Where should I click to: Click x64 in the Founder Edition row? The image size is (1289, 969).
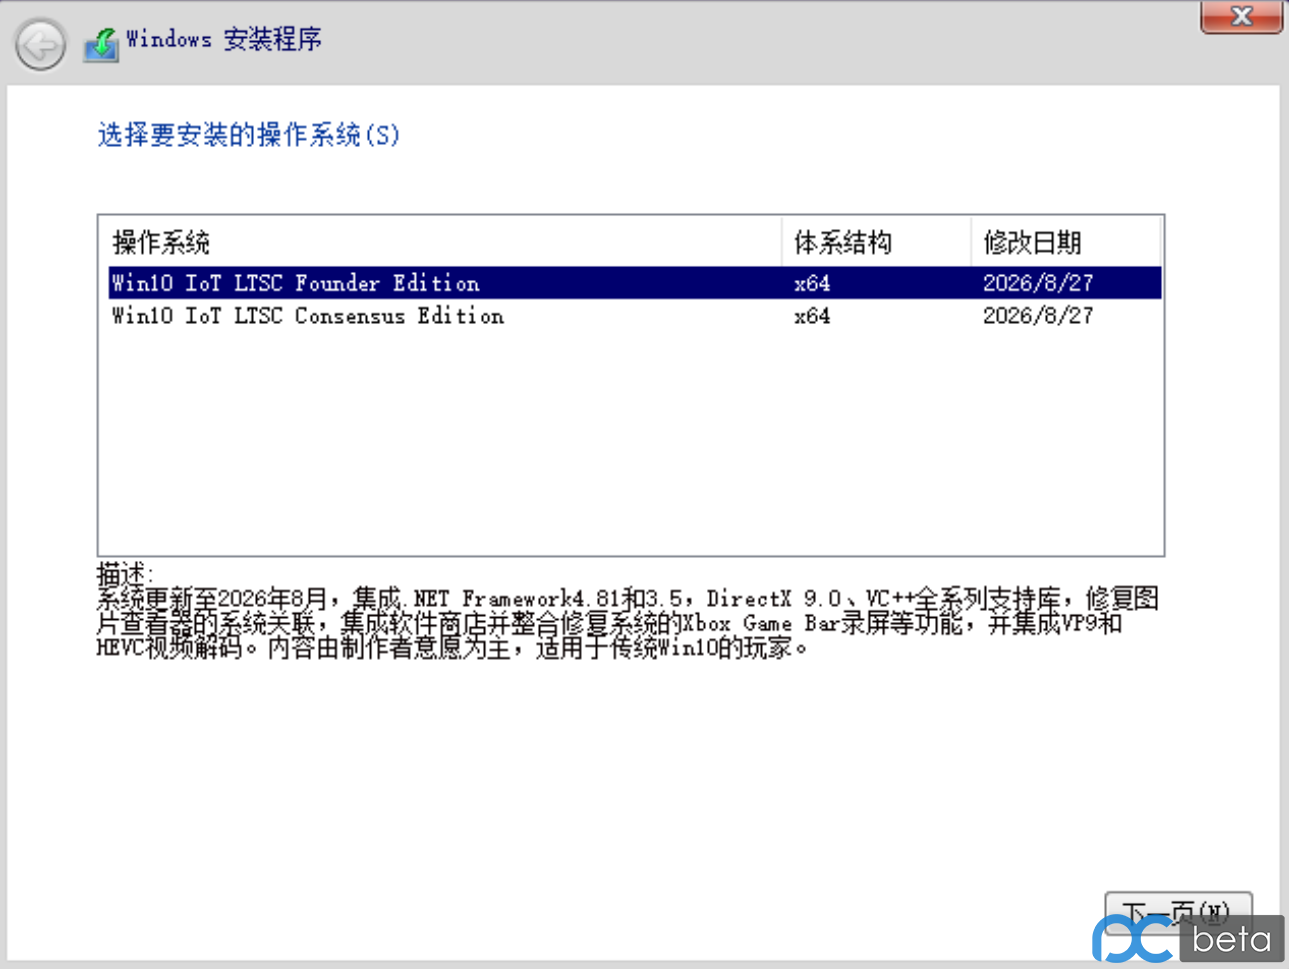tap(812, 283)
